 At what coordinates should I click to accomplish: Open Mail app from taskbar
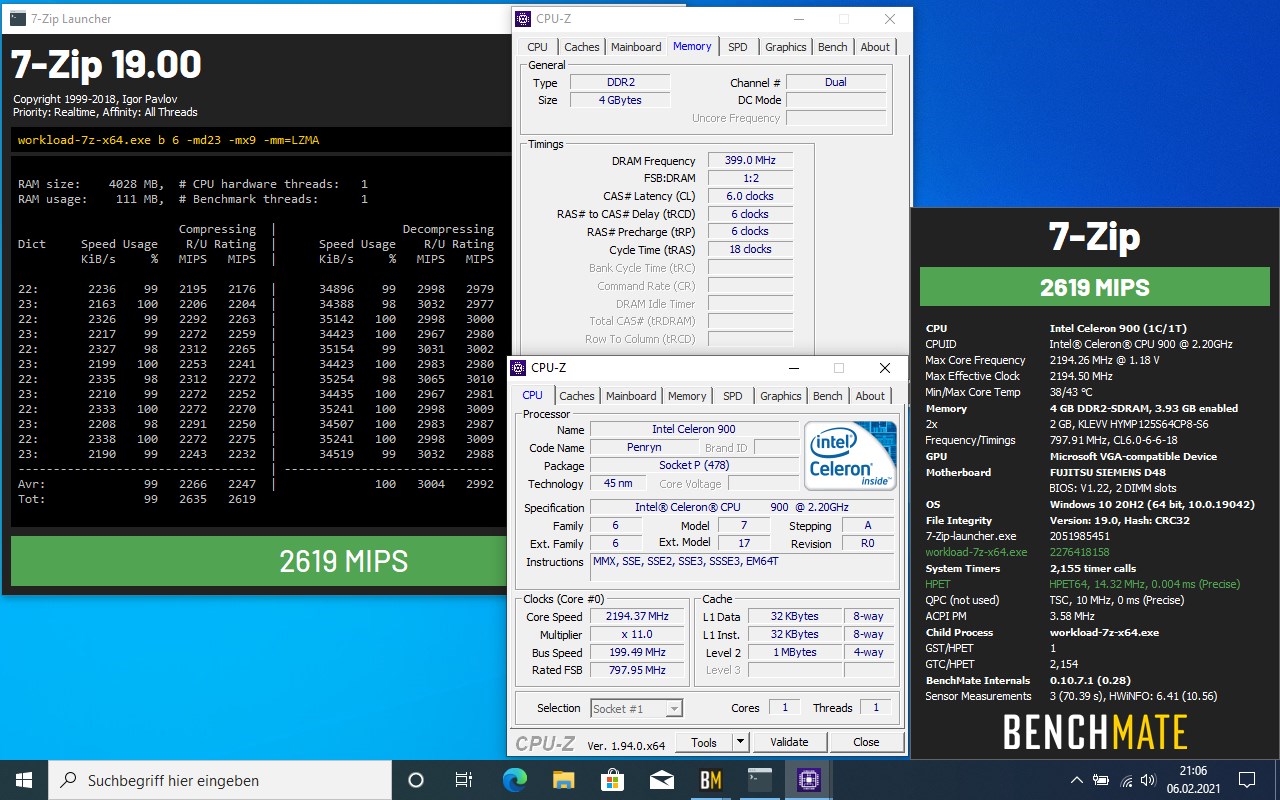point(661,780)
